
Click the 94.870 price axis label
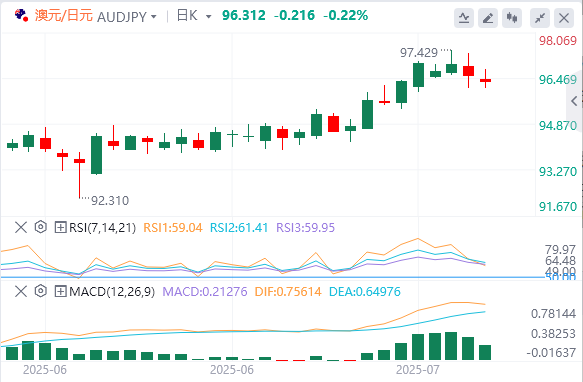point(558,126)
